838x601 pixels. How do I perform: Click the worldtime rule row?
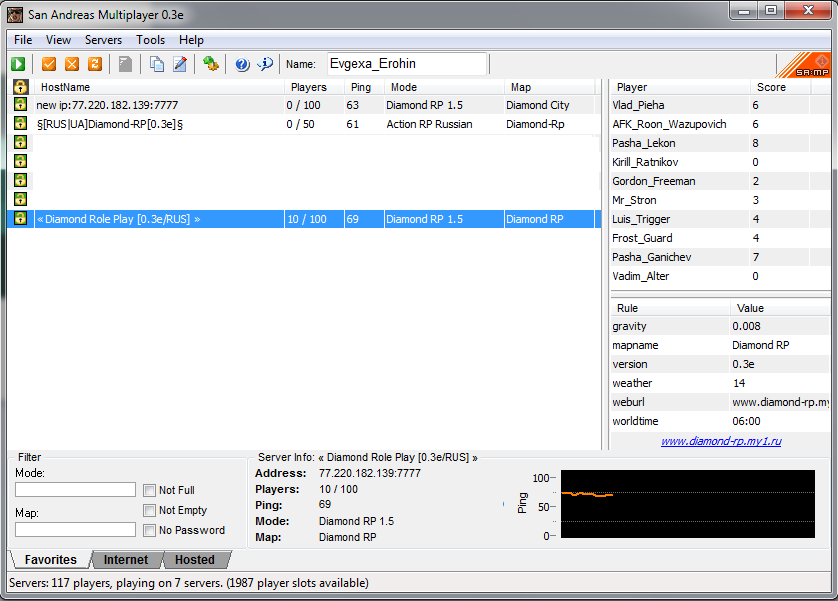[720, 421]
